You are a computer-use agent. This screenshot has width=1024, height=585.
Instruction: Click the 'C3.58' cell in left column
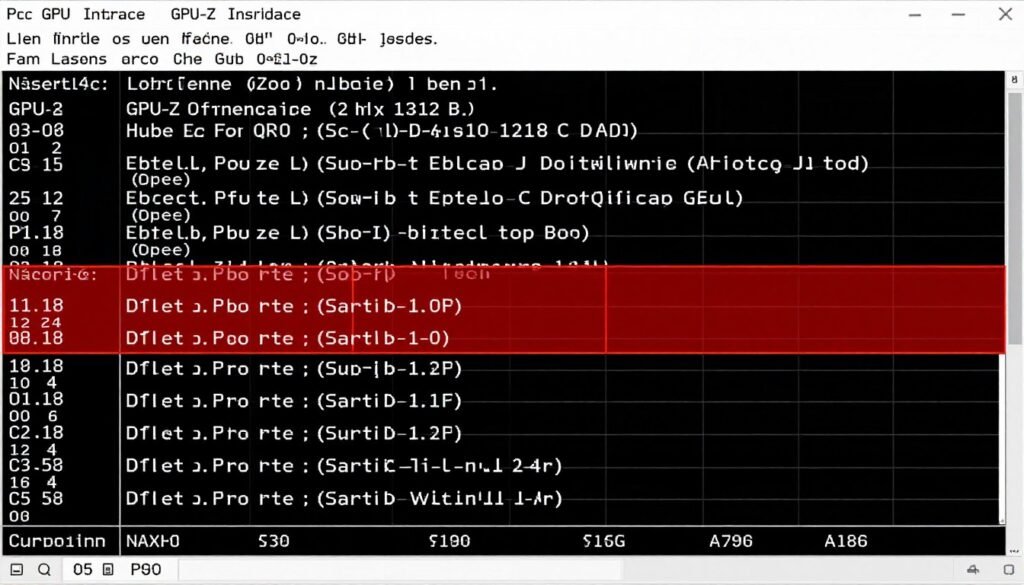(36, 466)
